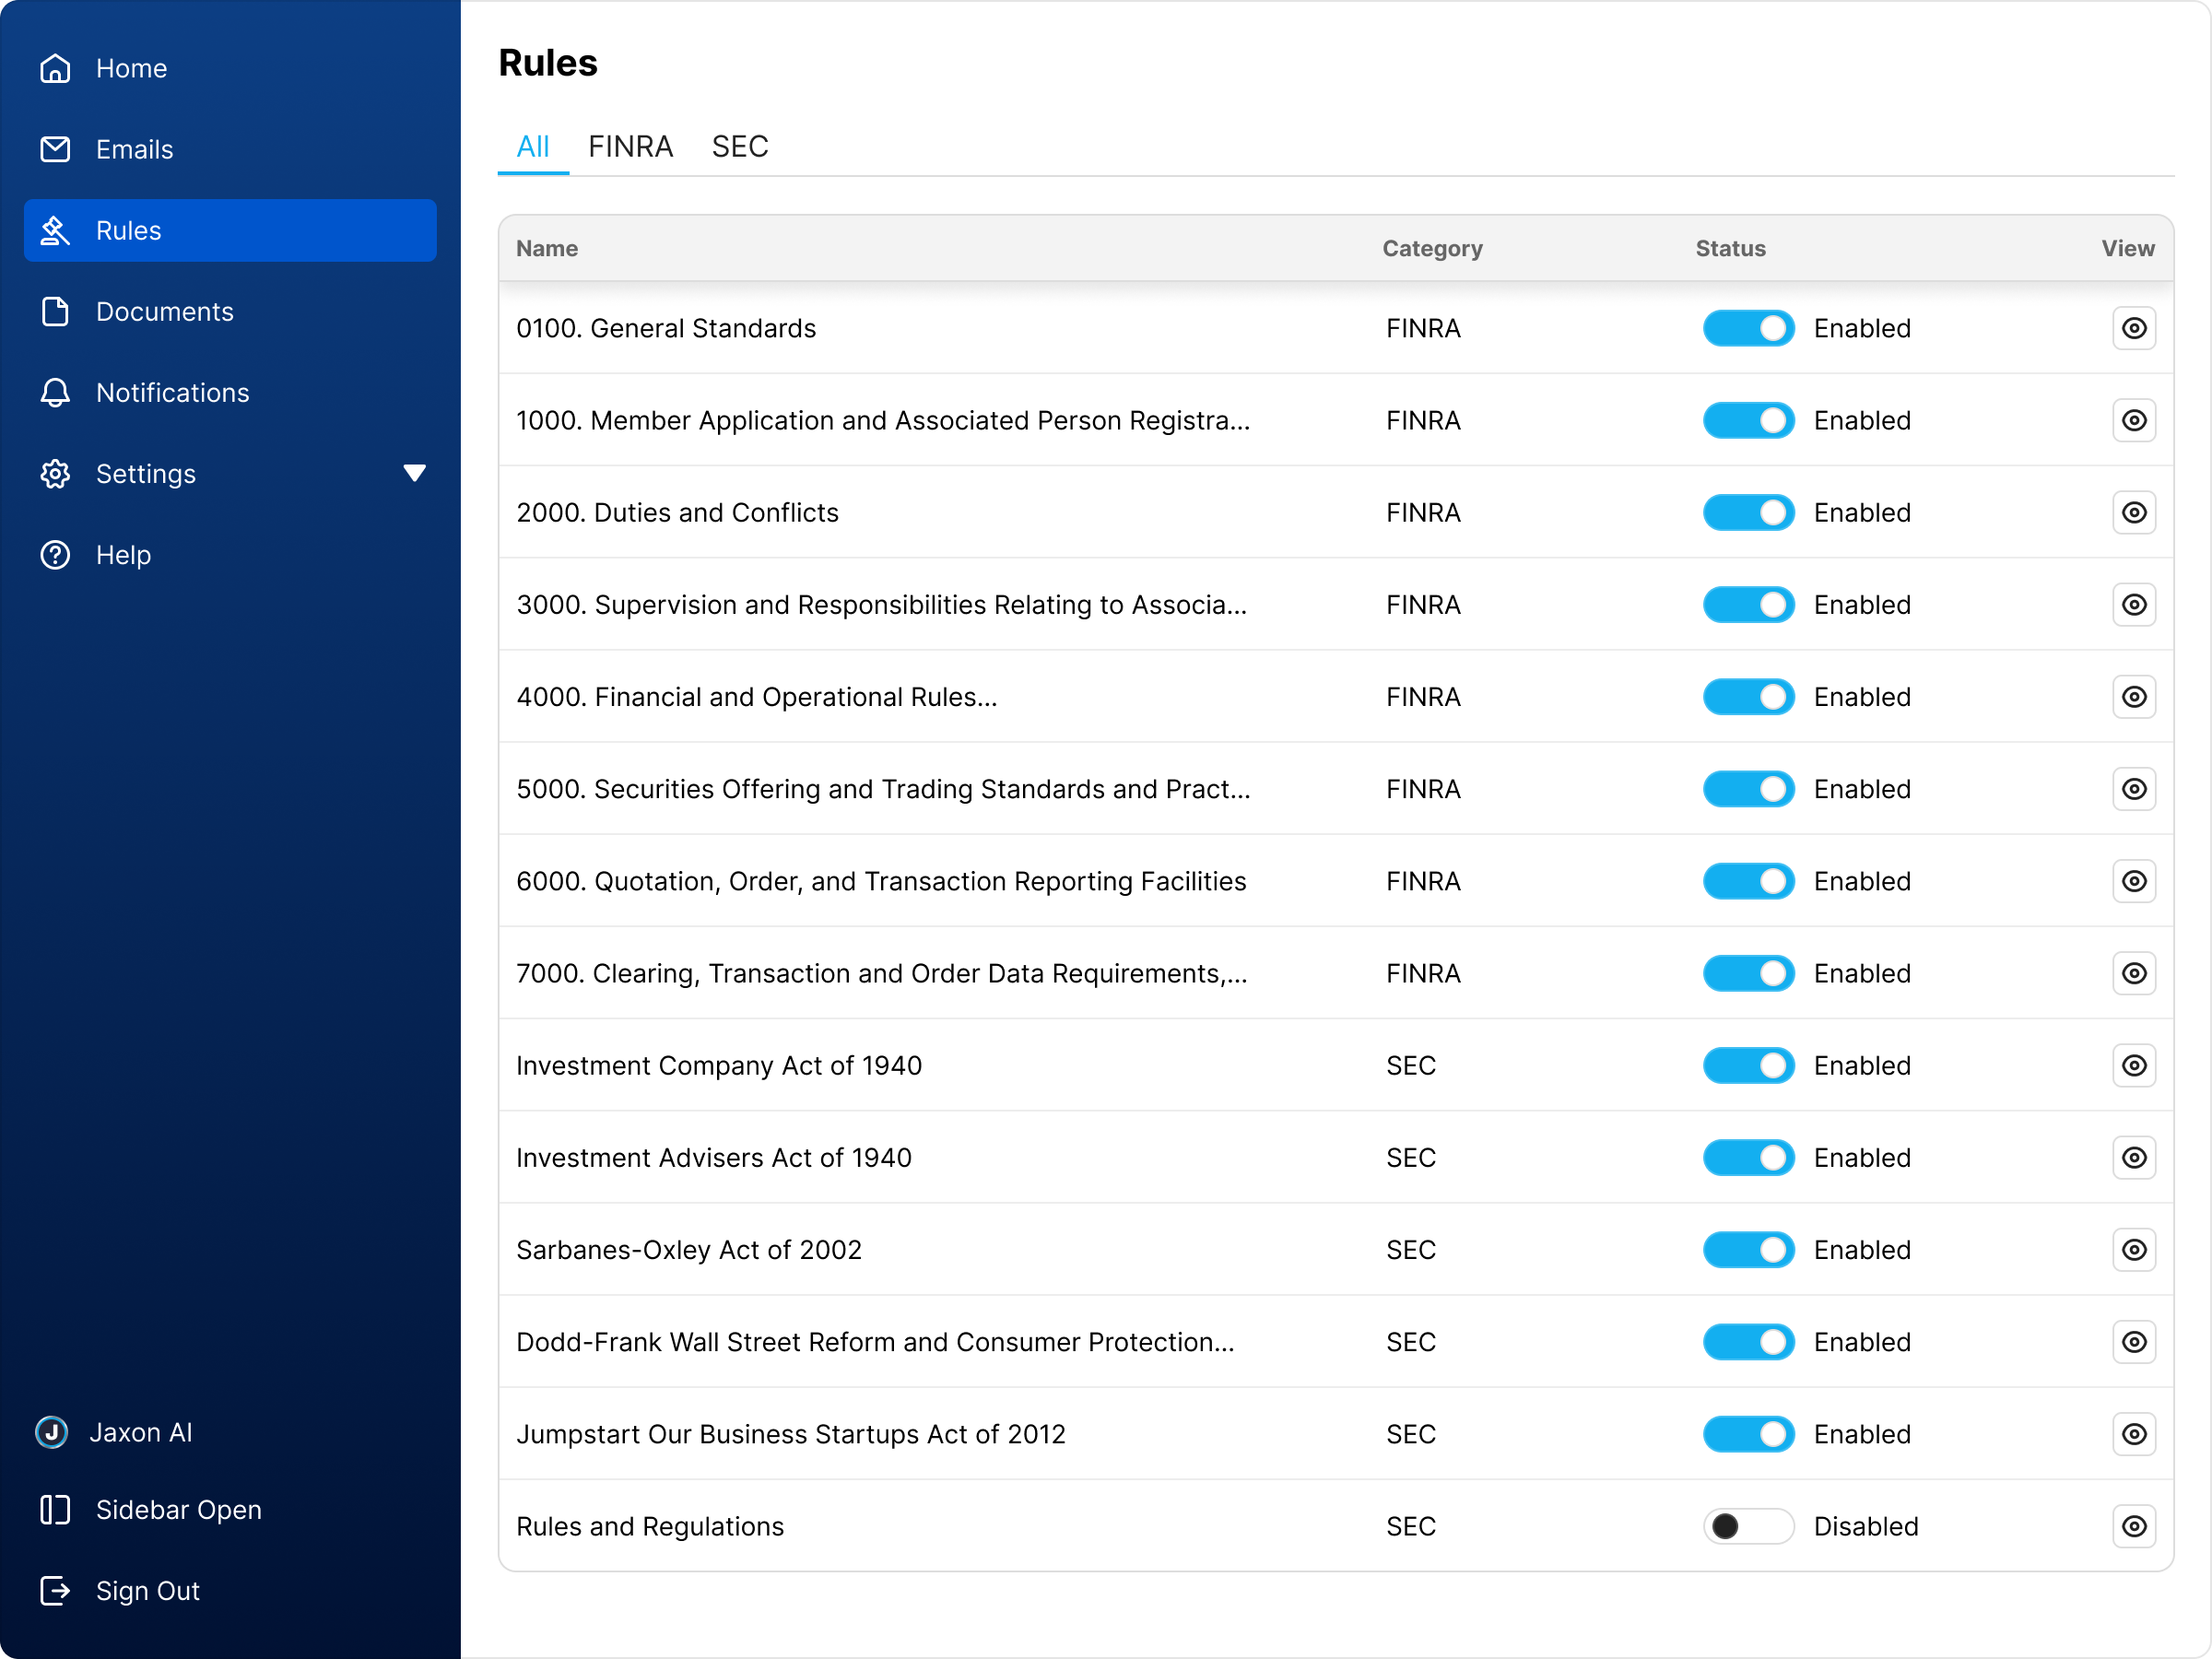
Task: Open the Notifications menu label
Action: (173, 392)
